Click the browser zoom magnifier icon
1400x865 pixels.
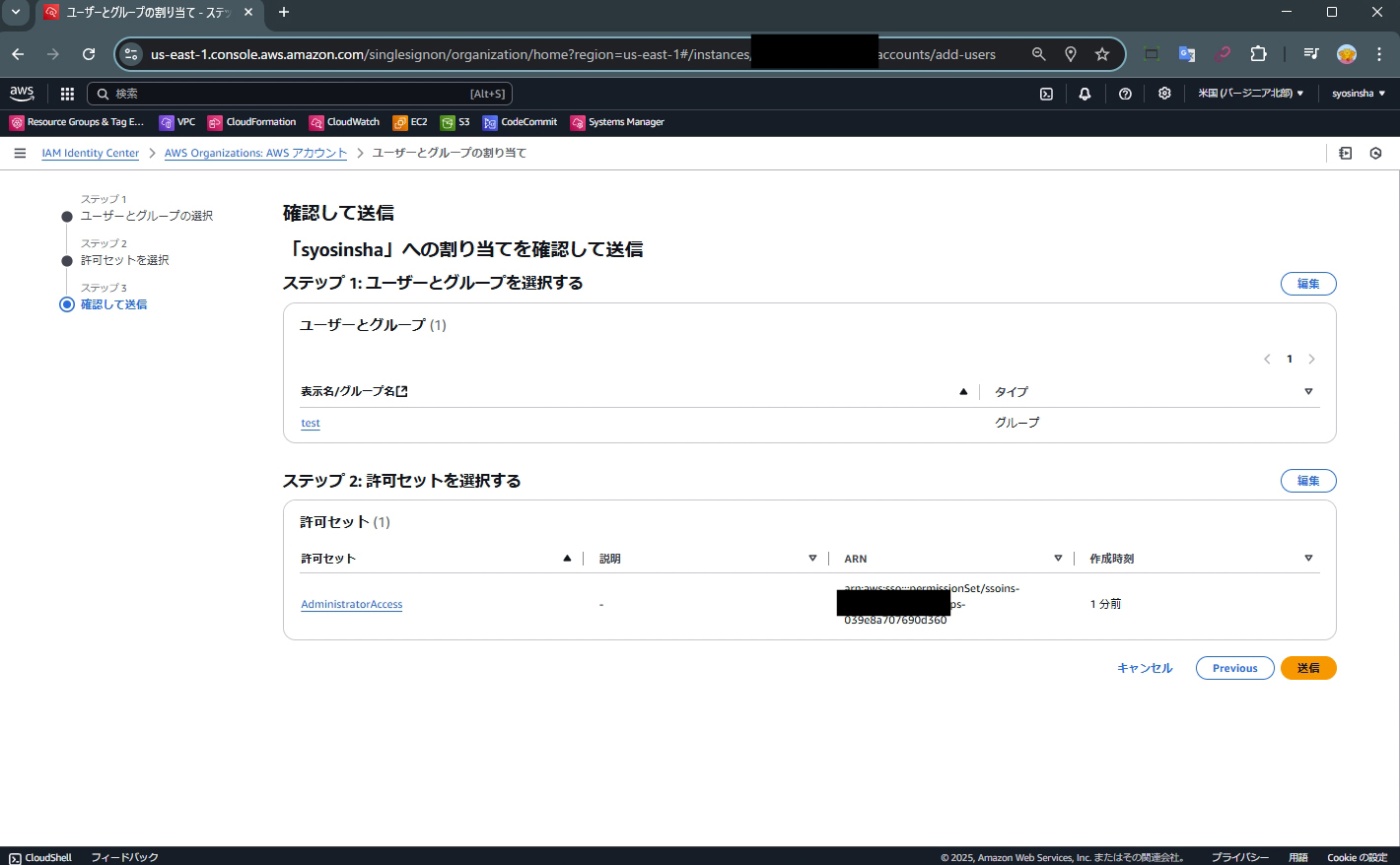click(1039, 54)
